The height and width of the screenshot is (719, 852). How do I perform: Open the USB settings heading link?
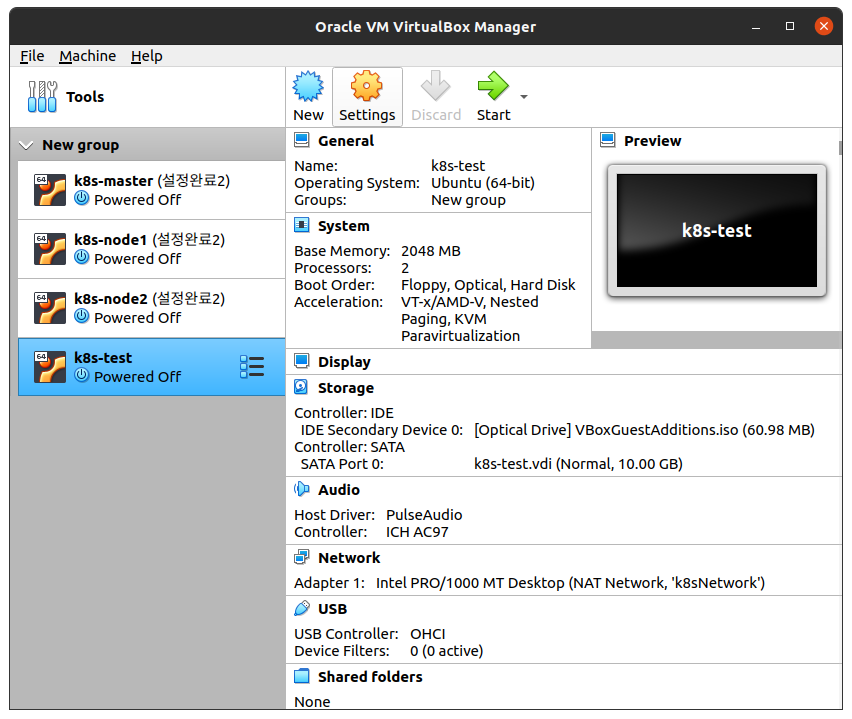332,609
